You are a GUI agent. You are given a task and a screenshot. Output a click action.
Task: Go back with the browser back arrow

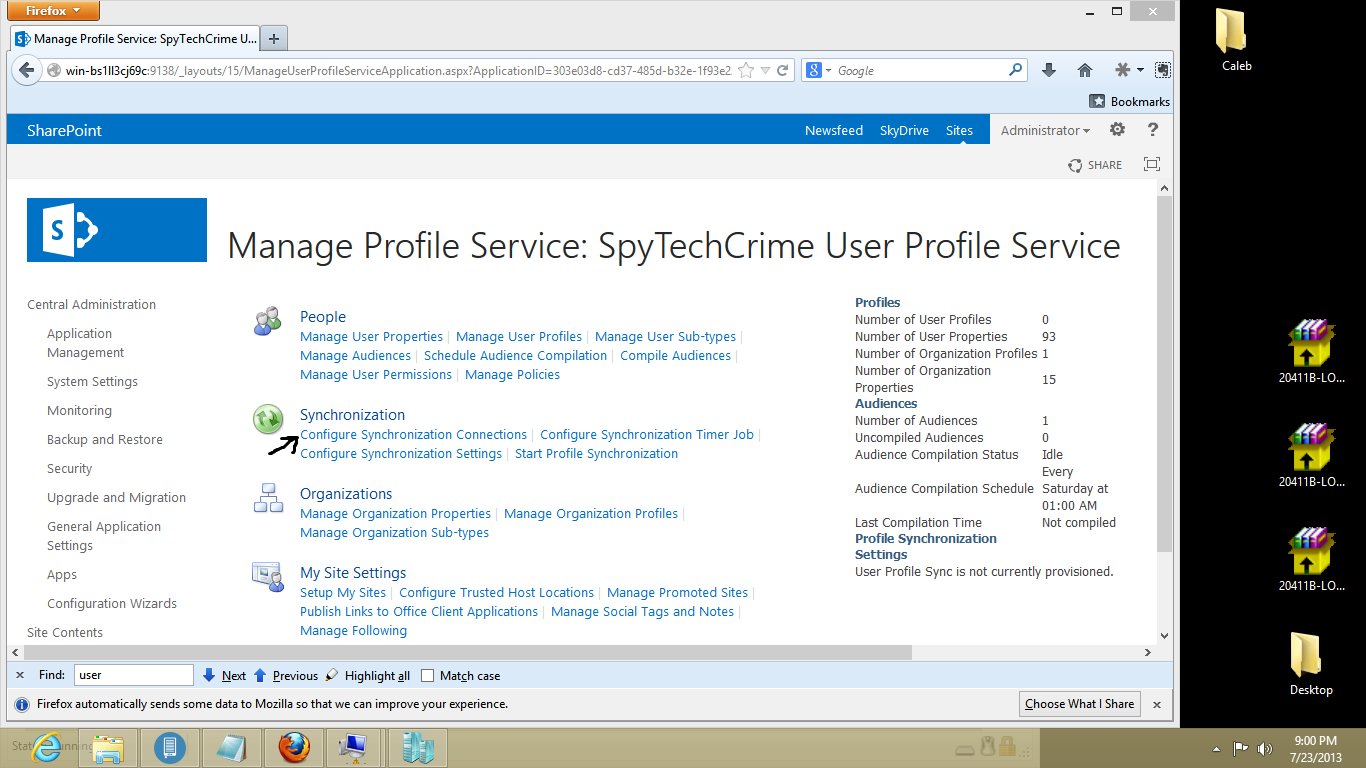[x=26, y=70]
